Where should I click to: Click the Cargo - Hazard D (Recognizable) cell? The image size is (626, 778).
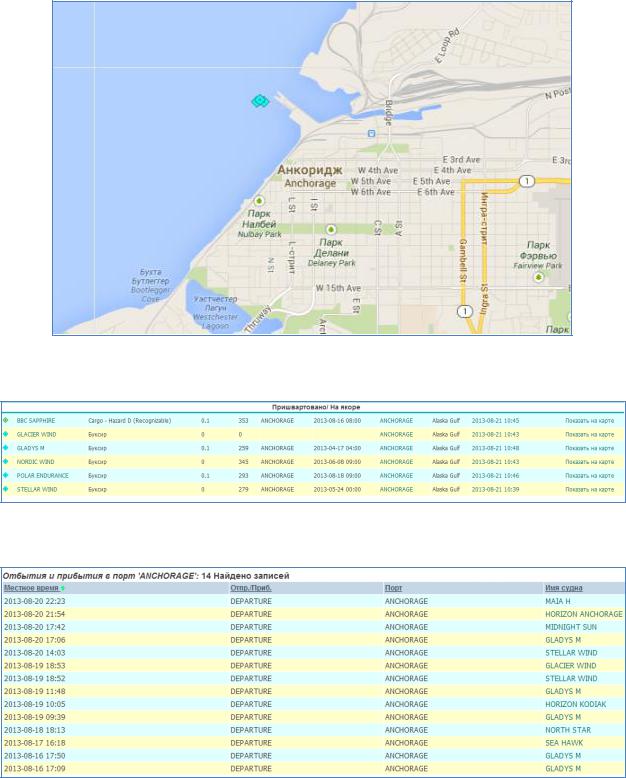tap(129, 421)
